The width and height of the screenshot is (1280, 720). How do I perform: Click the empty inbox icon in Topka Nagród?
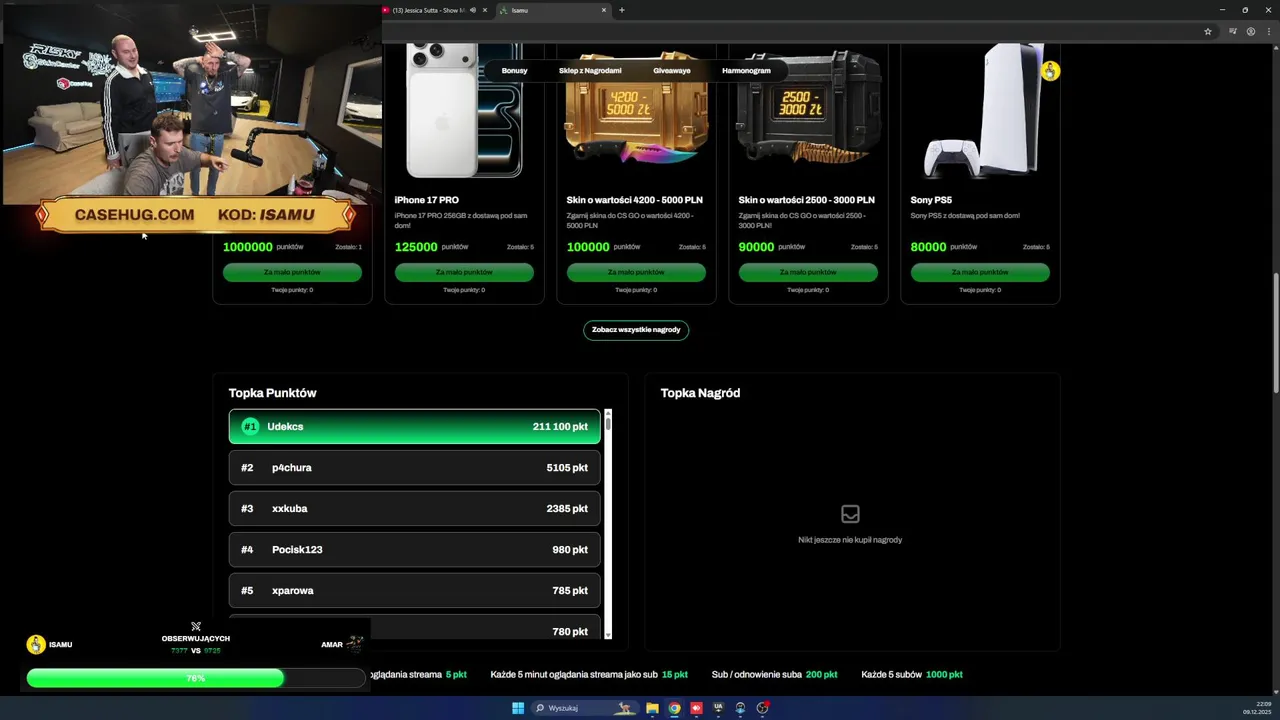(x=850, y=514)
